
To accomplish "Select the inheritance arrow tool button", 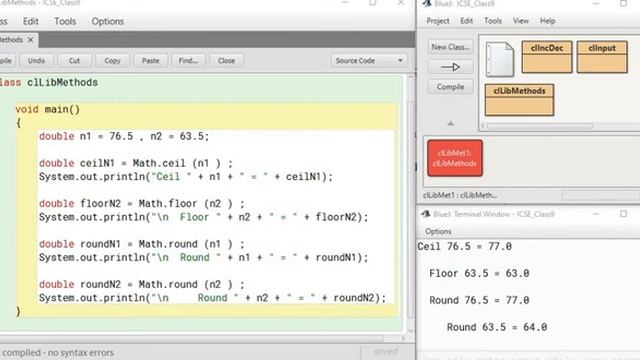I will click(x=450, y=67).
